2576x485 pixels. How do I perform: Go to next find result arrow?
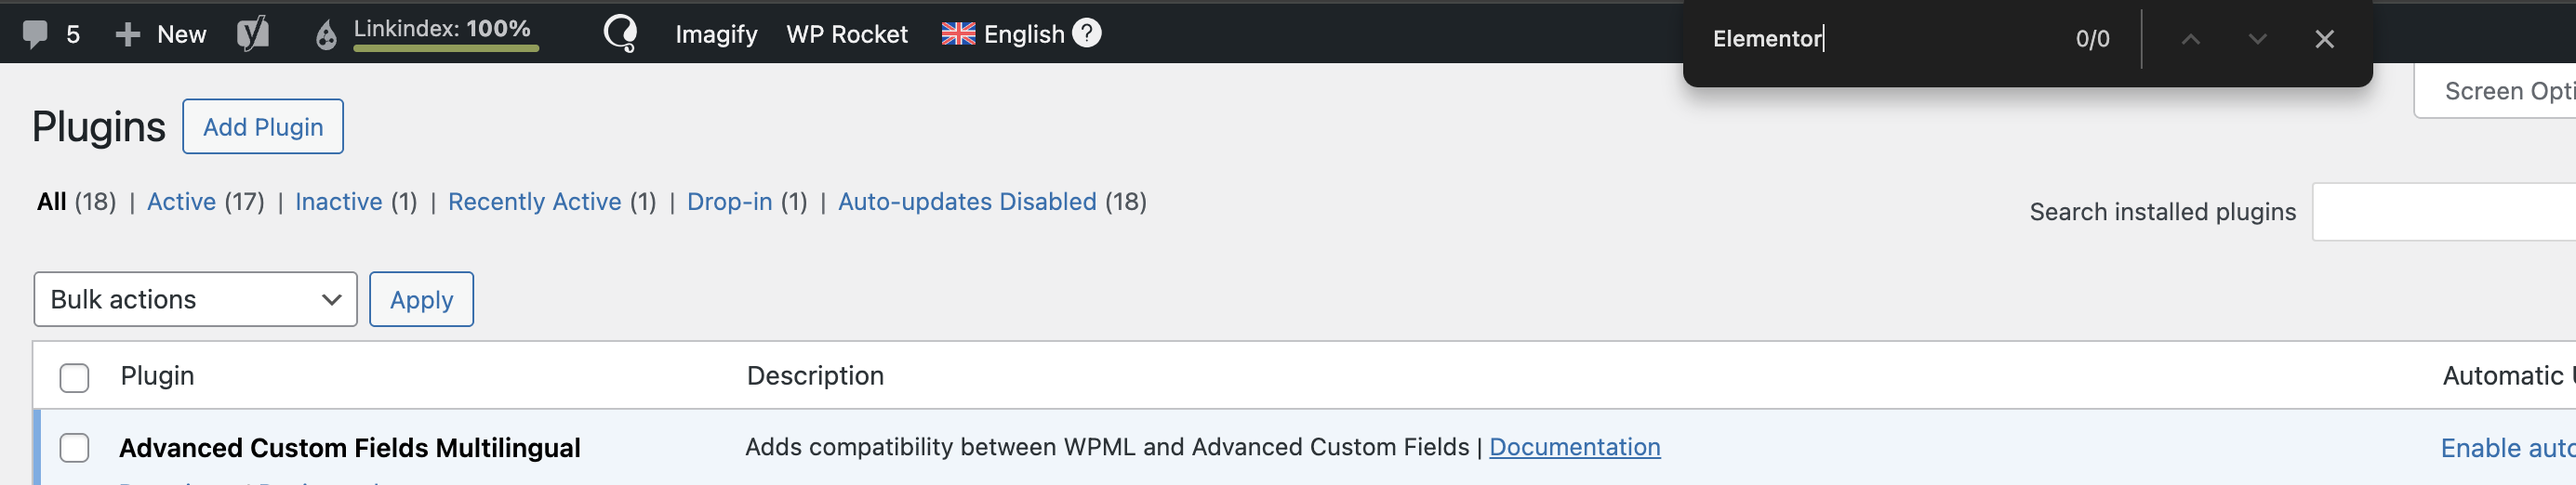click(2257, 39)
